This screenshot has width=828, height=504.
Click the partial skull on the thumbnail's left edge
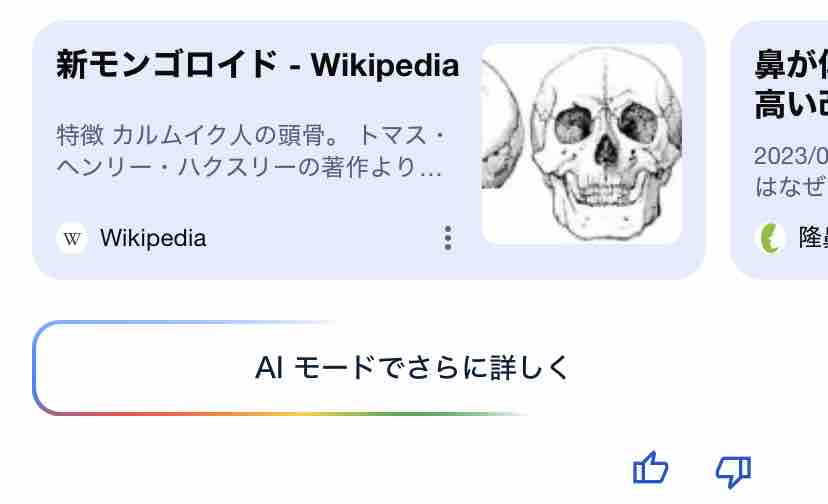[499, 126]
